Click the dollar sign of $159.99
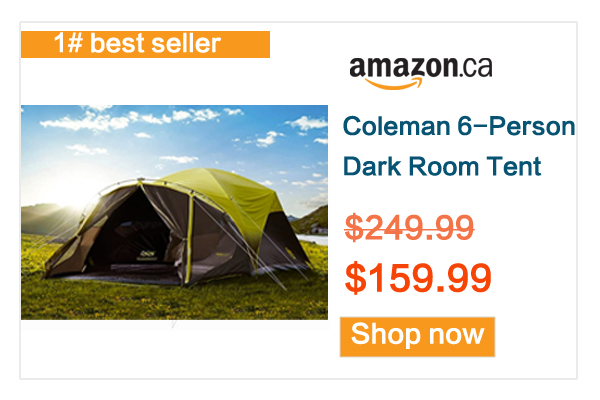The width and height of the screenshot is (600, 400). coord(355,278)
